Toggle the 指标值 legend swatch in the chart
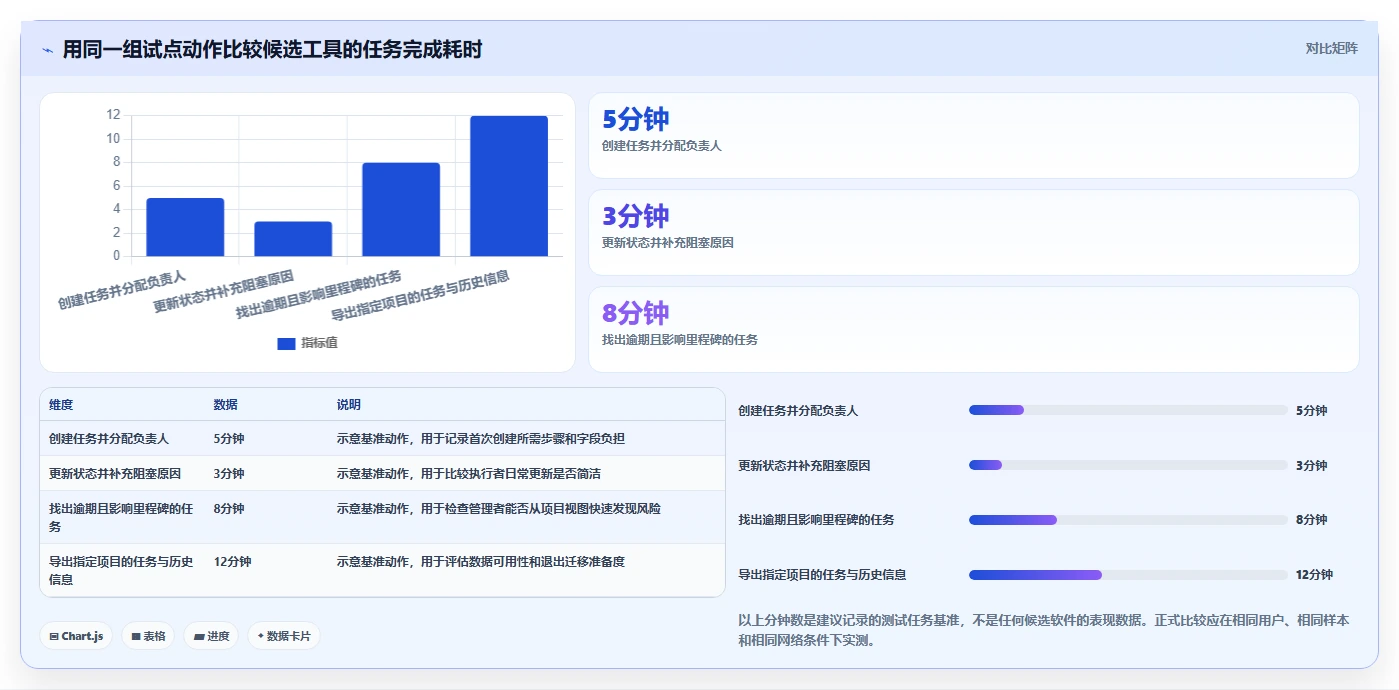This screenshot has height=690, width=1399. pos(286,343)
